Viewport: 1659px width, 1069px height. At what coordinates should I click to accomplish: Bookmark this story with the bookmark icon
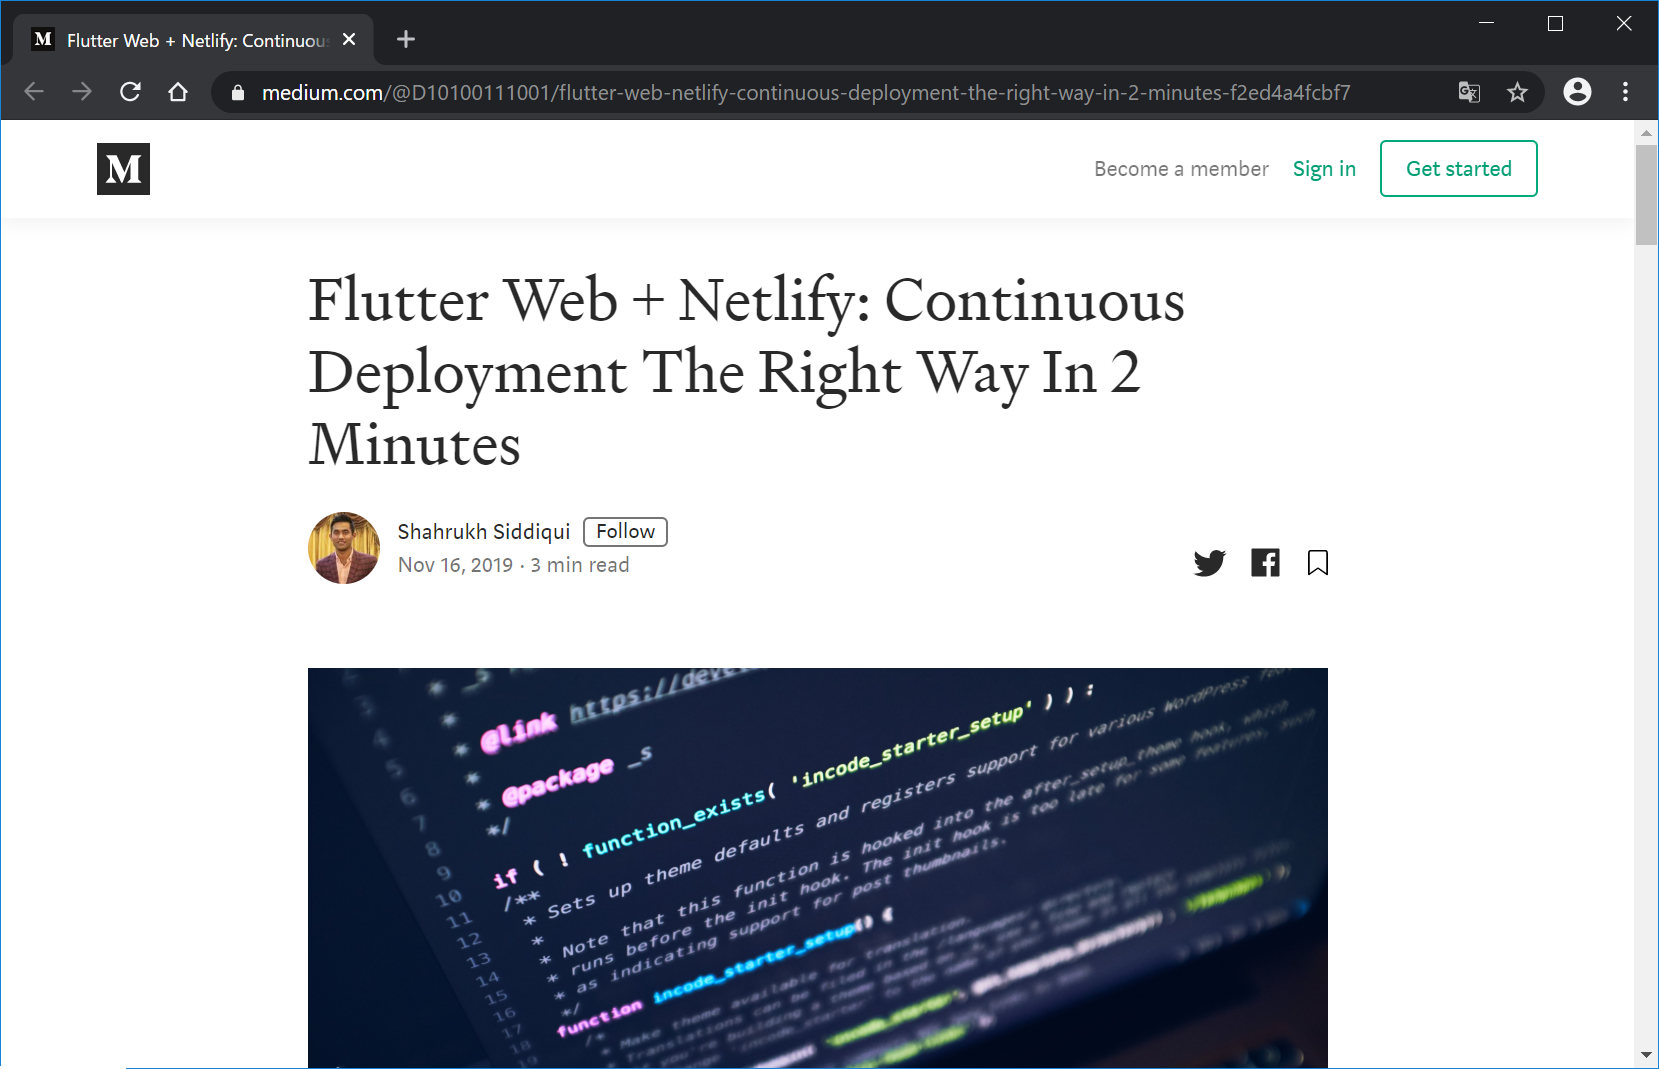coord(1318,563)
